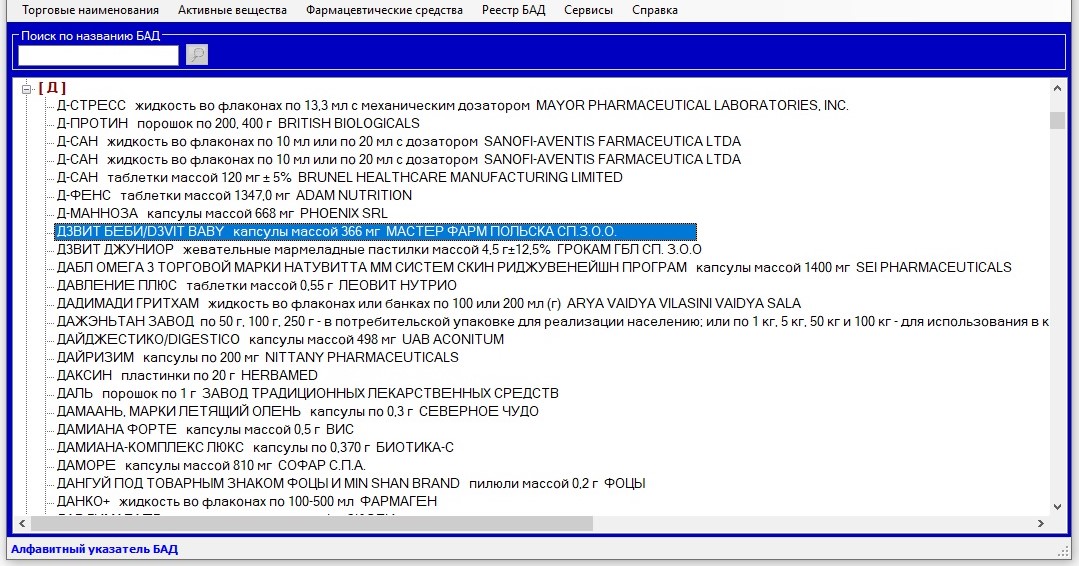Select ДАМИАНА ФОРТЕ entry
Screen dimensions: 1079x566
[x=205, y=429]
